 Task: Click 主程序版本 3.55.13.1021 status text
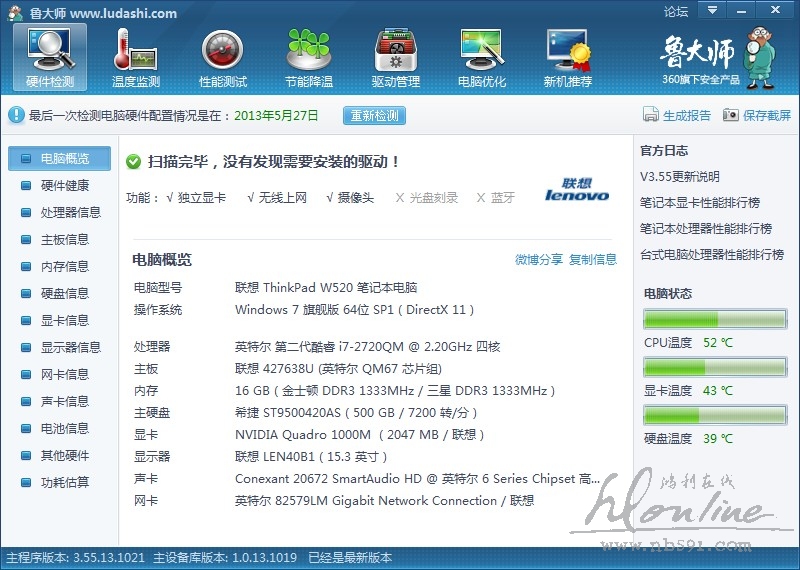(76, 558)
